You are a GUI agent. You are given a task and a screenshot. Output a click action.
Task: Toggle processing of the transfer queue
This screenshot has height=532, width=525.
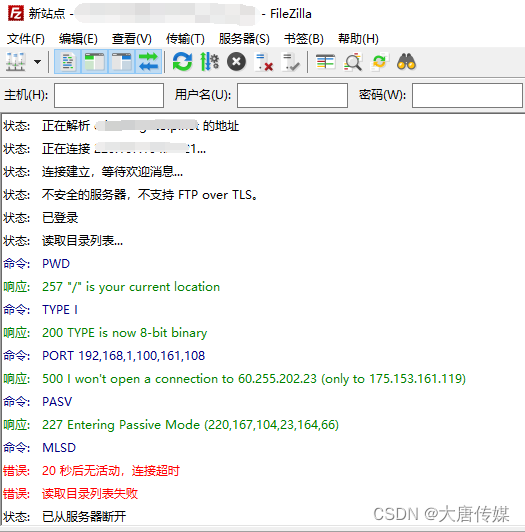[x=209, y=62]
